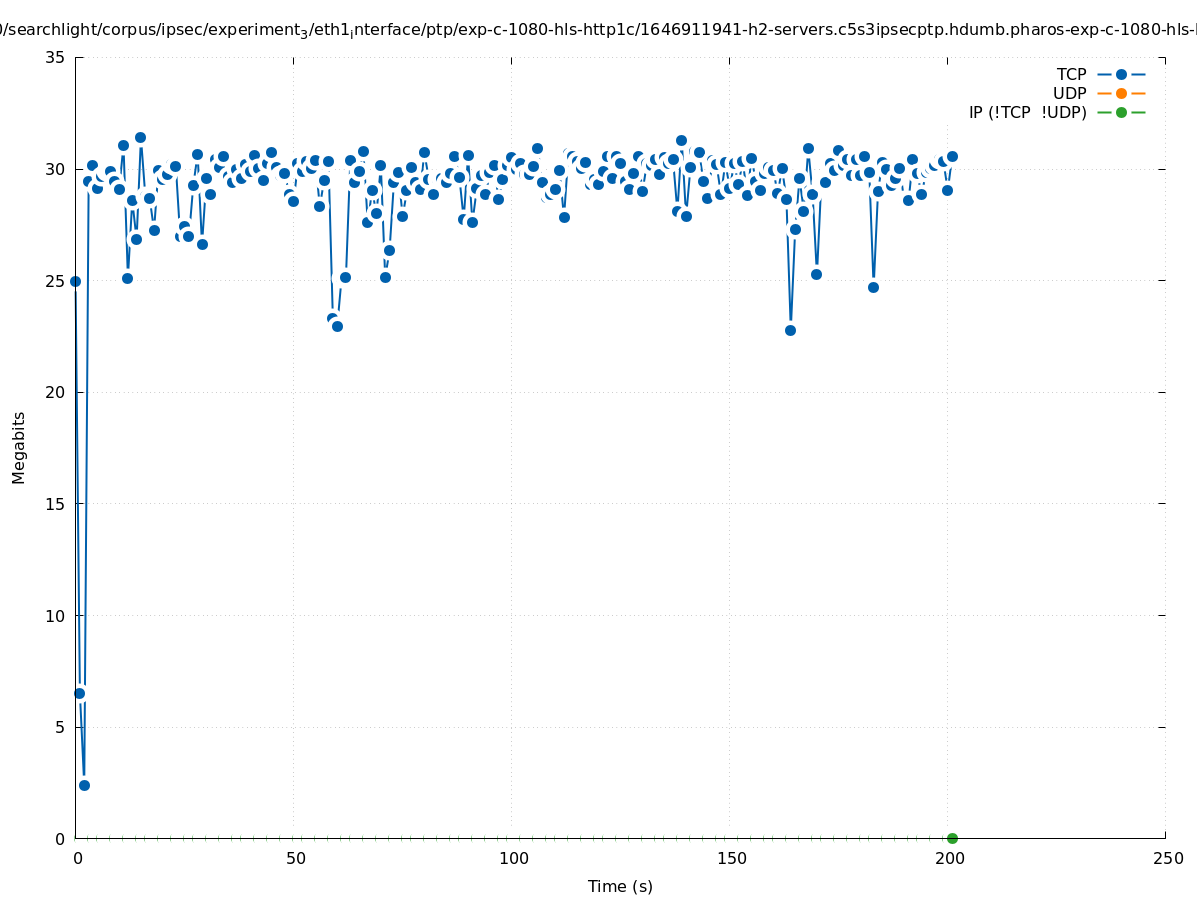Select the first TCP point at 25 Megabits

pos(75,281)
